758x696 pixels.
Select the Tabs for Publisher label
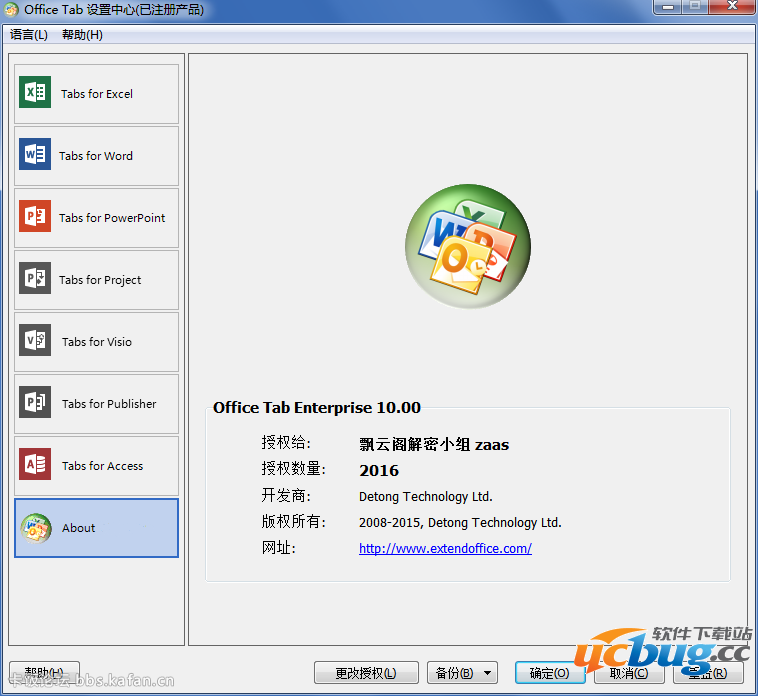pos(109,404)
